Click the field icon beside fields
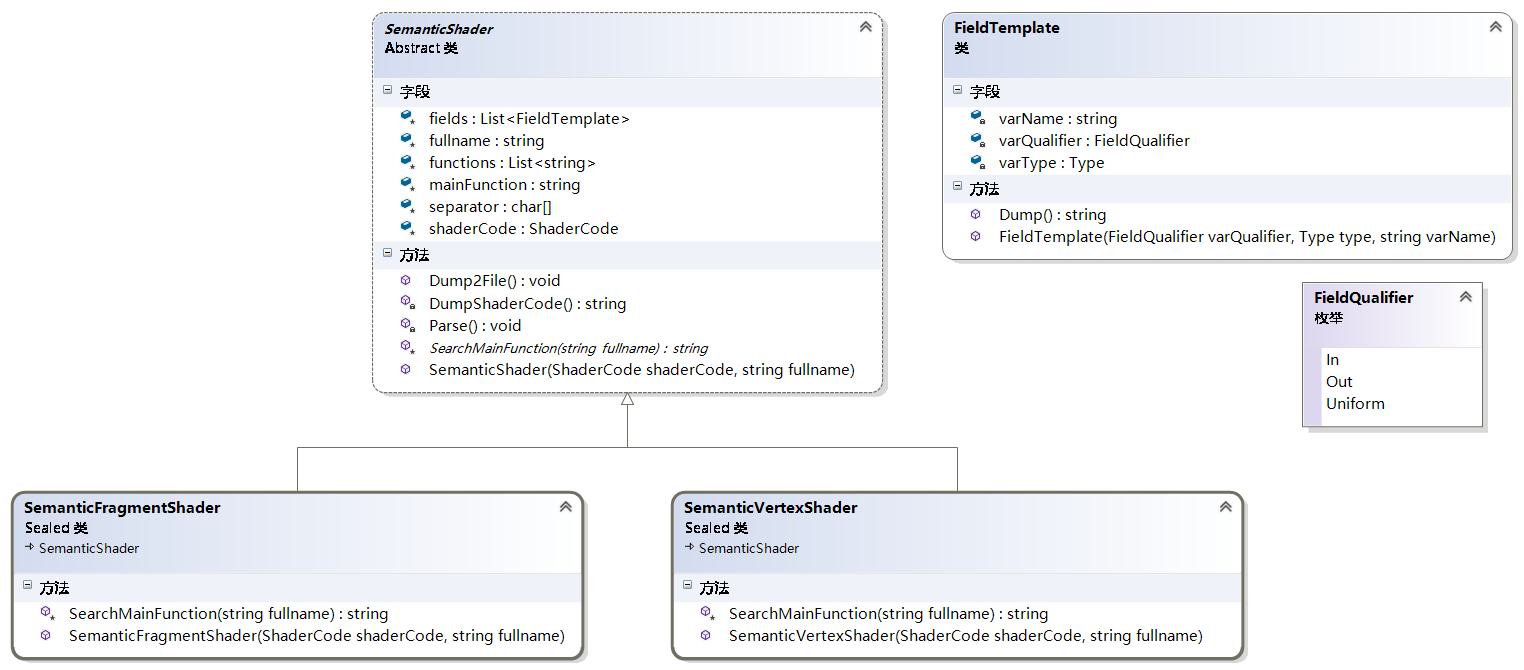1524x670 pixels. 407,118
